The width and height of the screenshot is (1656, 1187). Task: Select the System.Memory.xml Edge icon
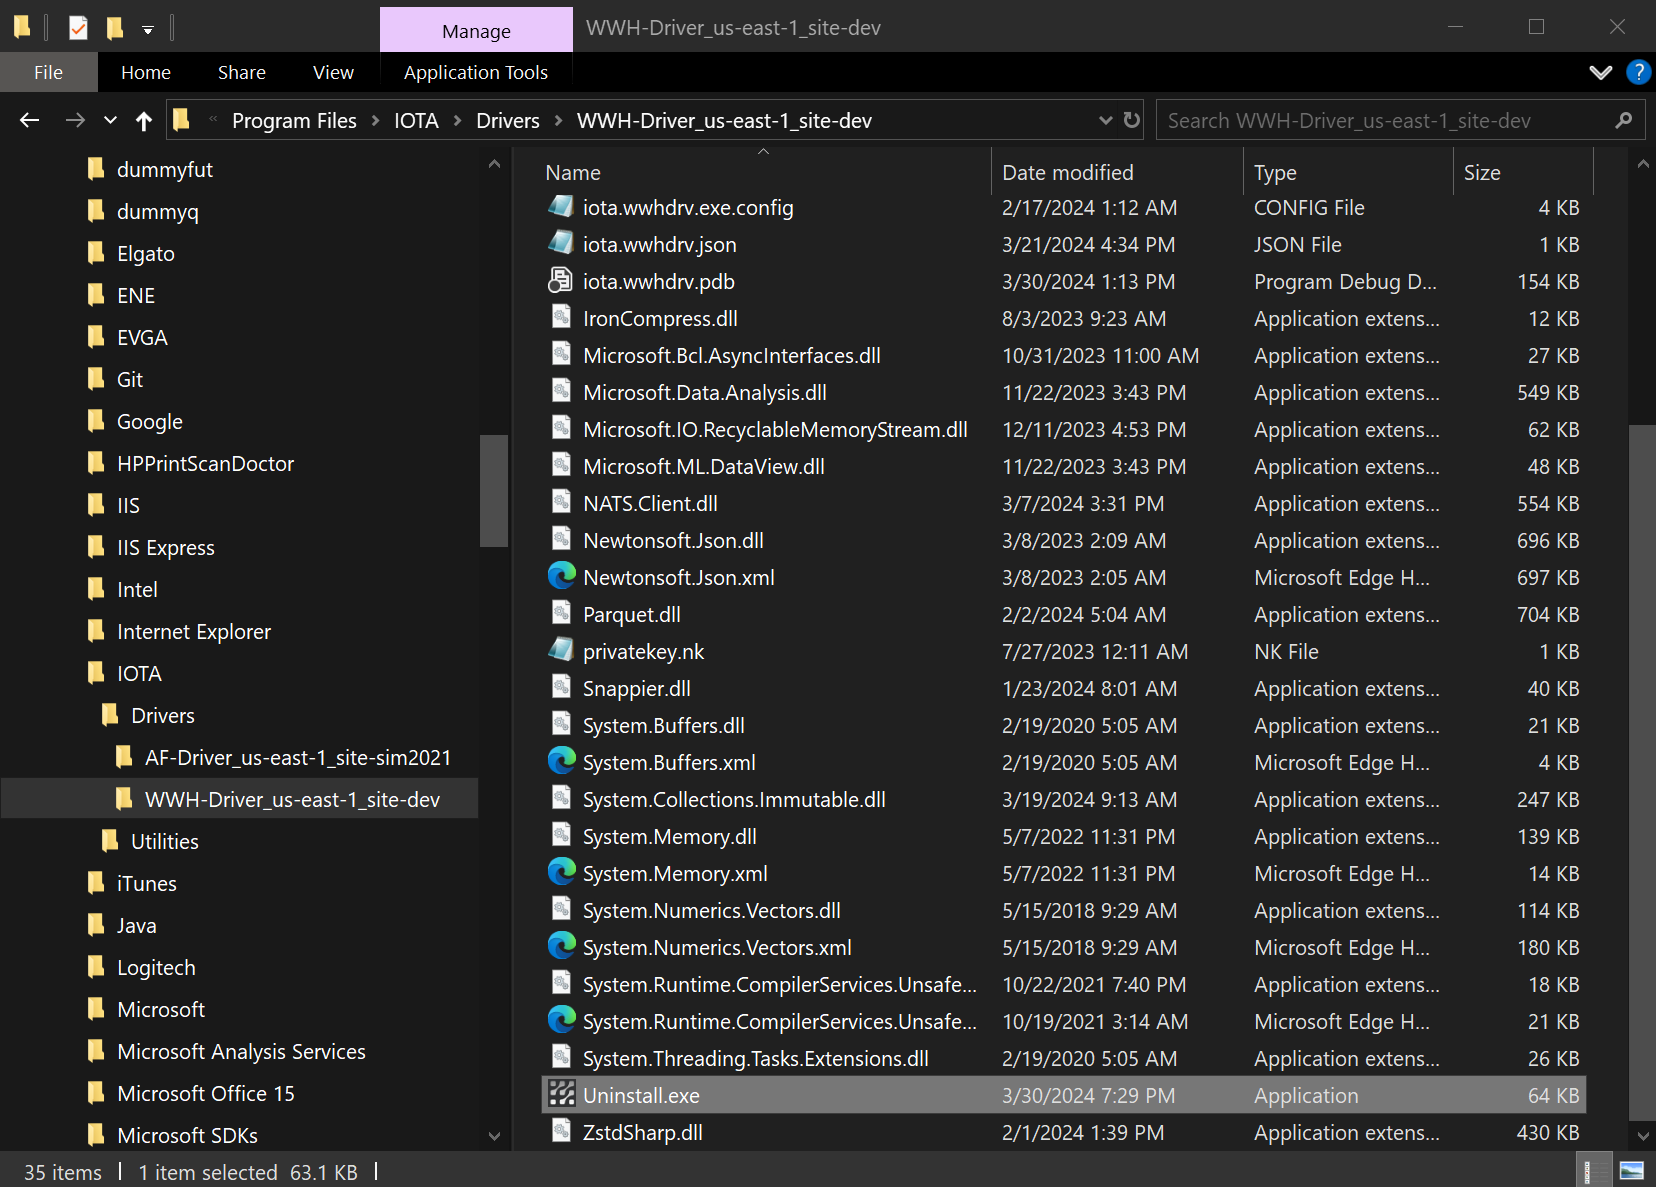[x=561, y=873]
